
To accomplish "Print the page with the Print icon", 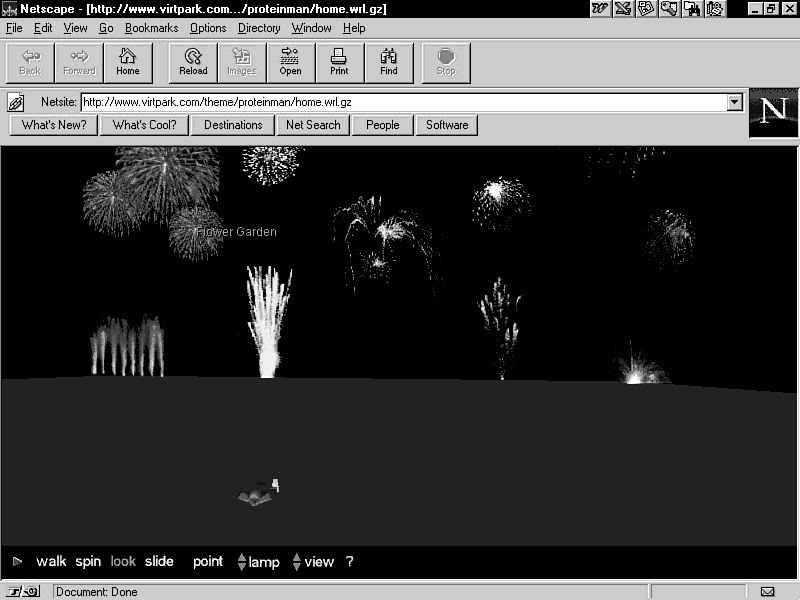I will (x=339, y=62).
